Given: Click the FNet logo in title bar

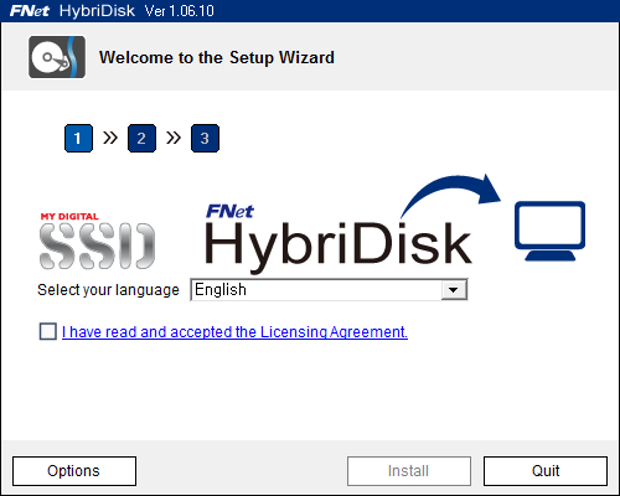Looking at the screenshot, I should [x=30, y=11].
